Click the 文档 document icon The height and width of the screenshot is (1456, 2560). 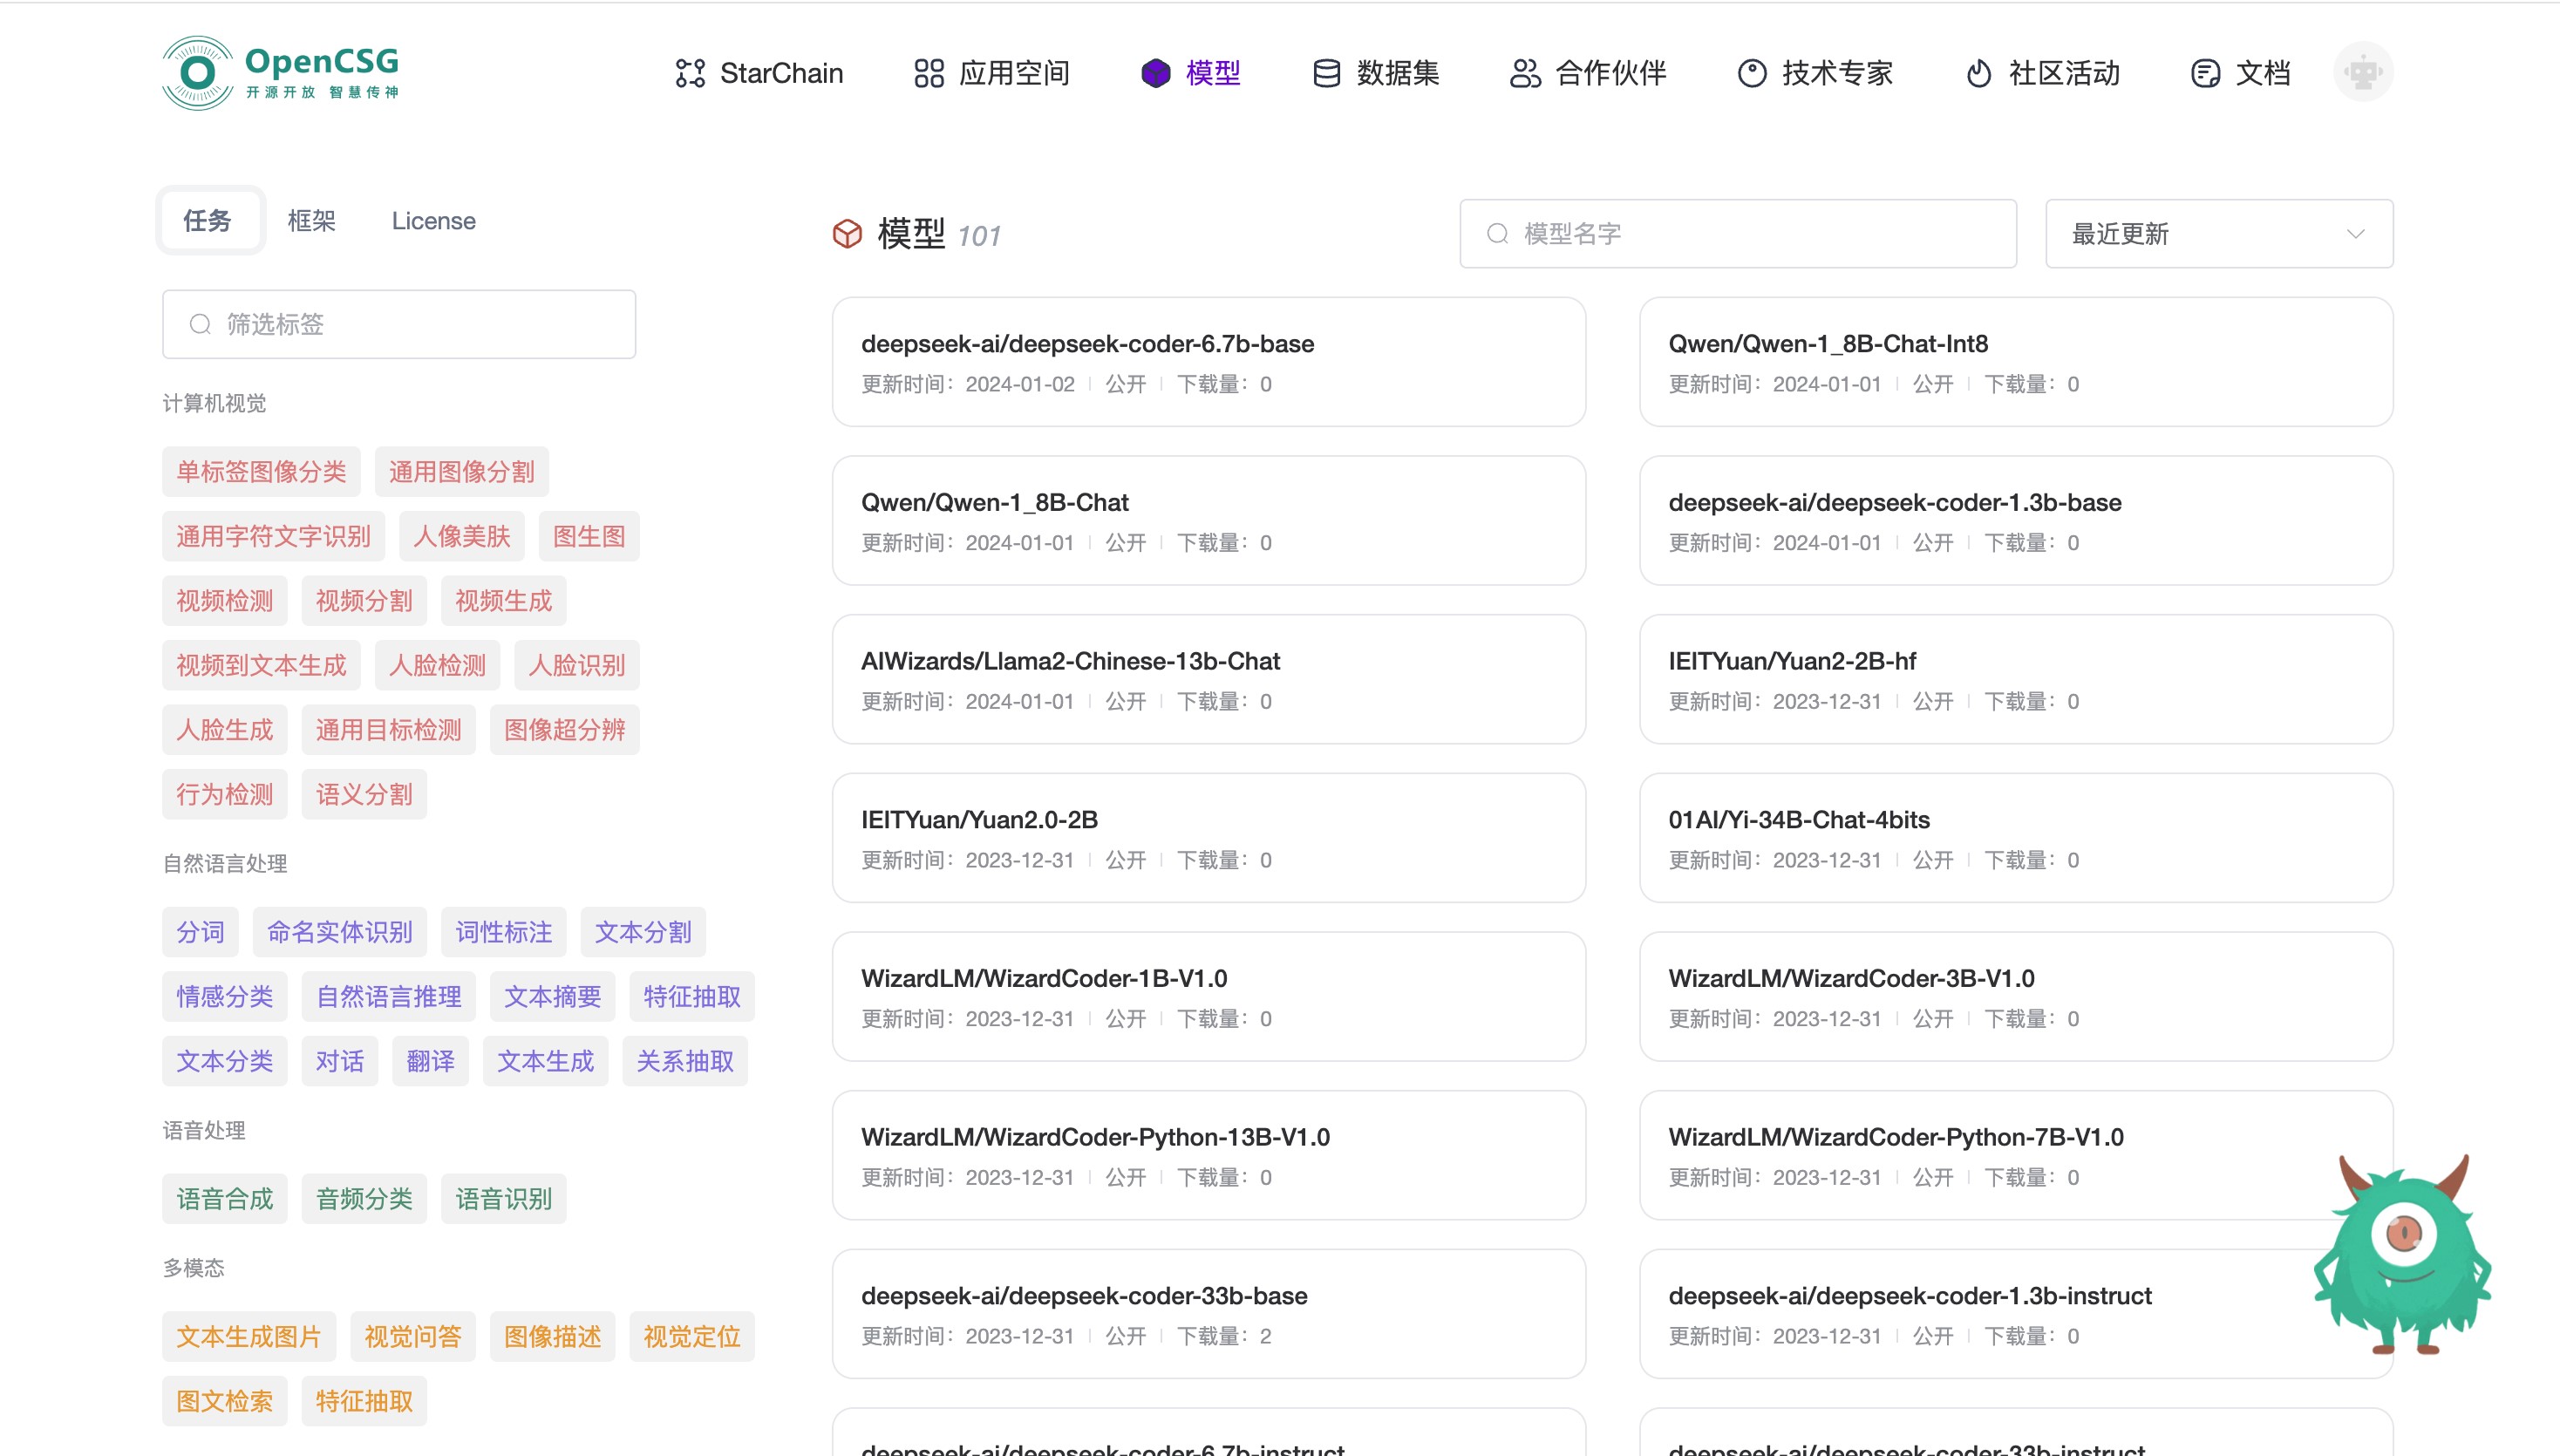(2205, 73)
